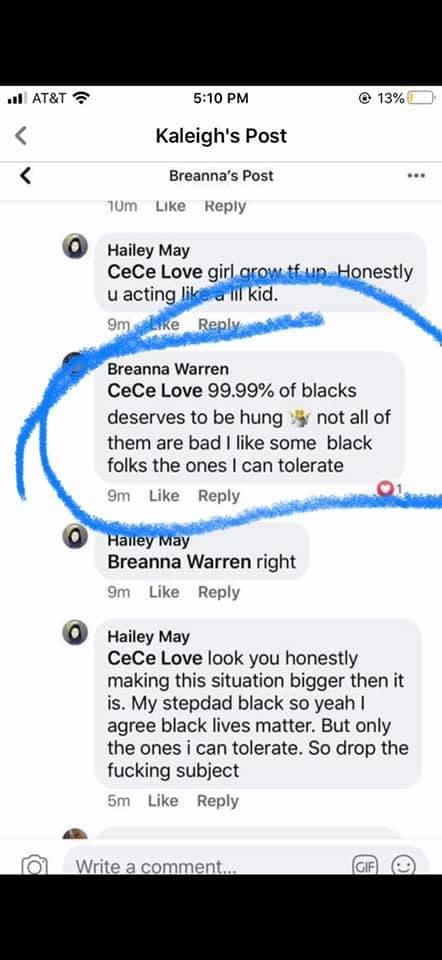
Task: Like the 5m old Hailey May comment
Action: [x=165, y=800]
